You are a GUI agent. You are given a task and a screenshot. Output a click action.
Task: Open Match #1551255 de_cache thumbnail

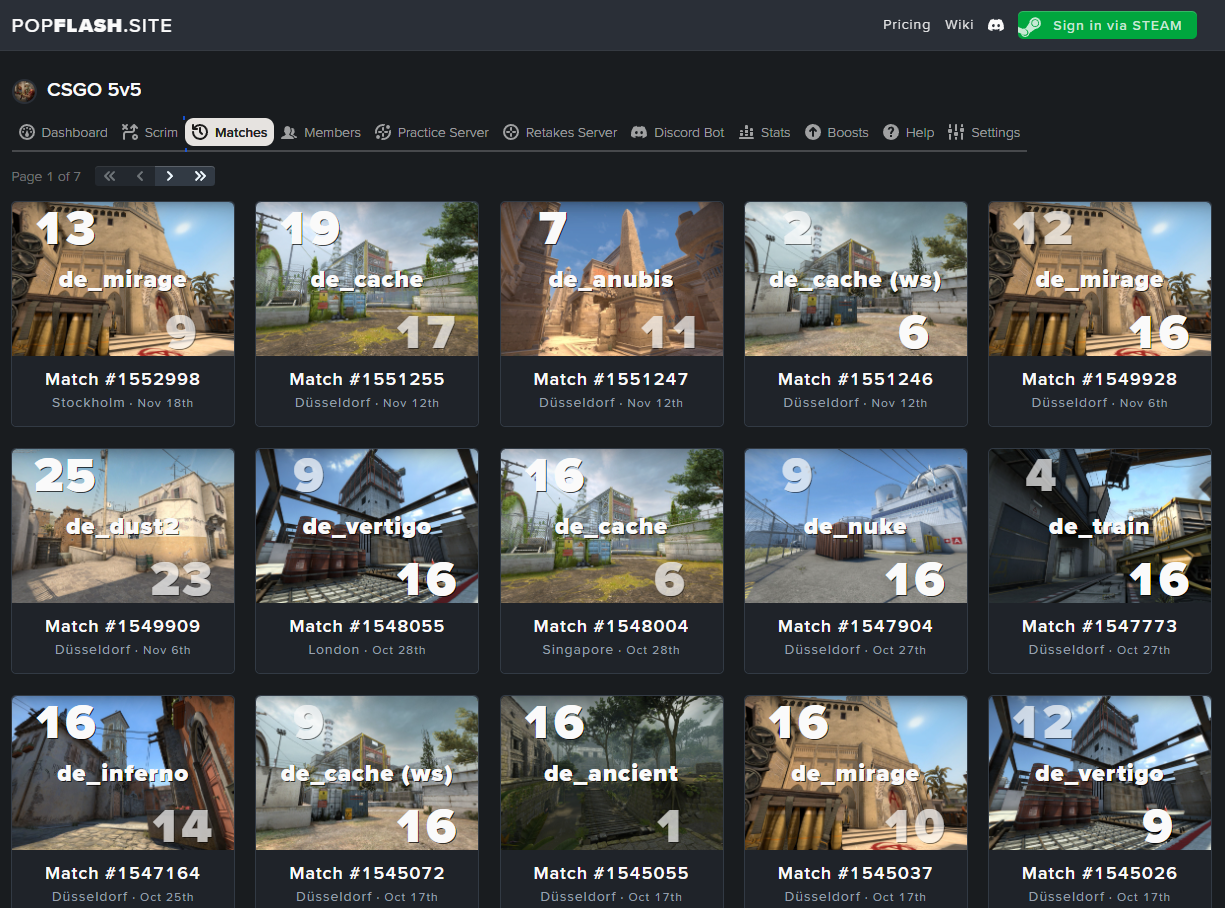[x=367, y=279]
